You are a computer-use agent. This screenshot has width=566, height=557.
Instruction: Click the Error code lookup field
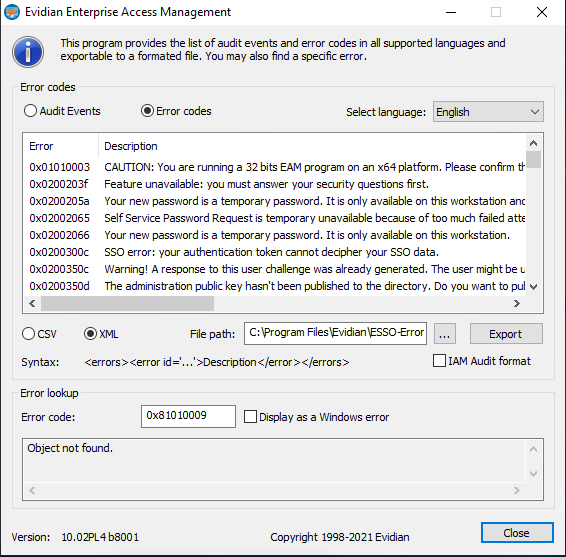pyautogui.click(x=188, y=416)
